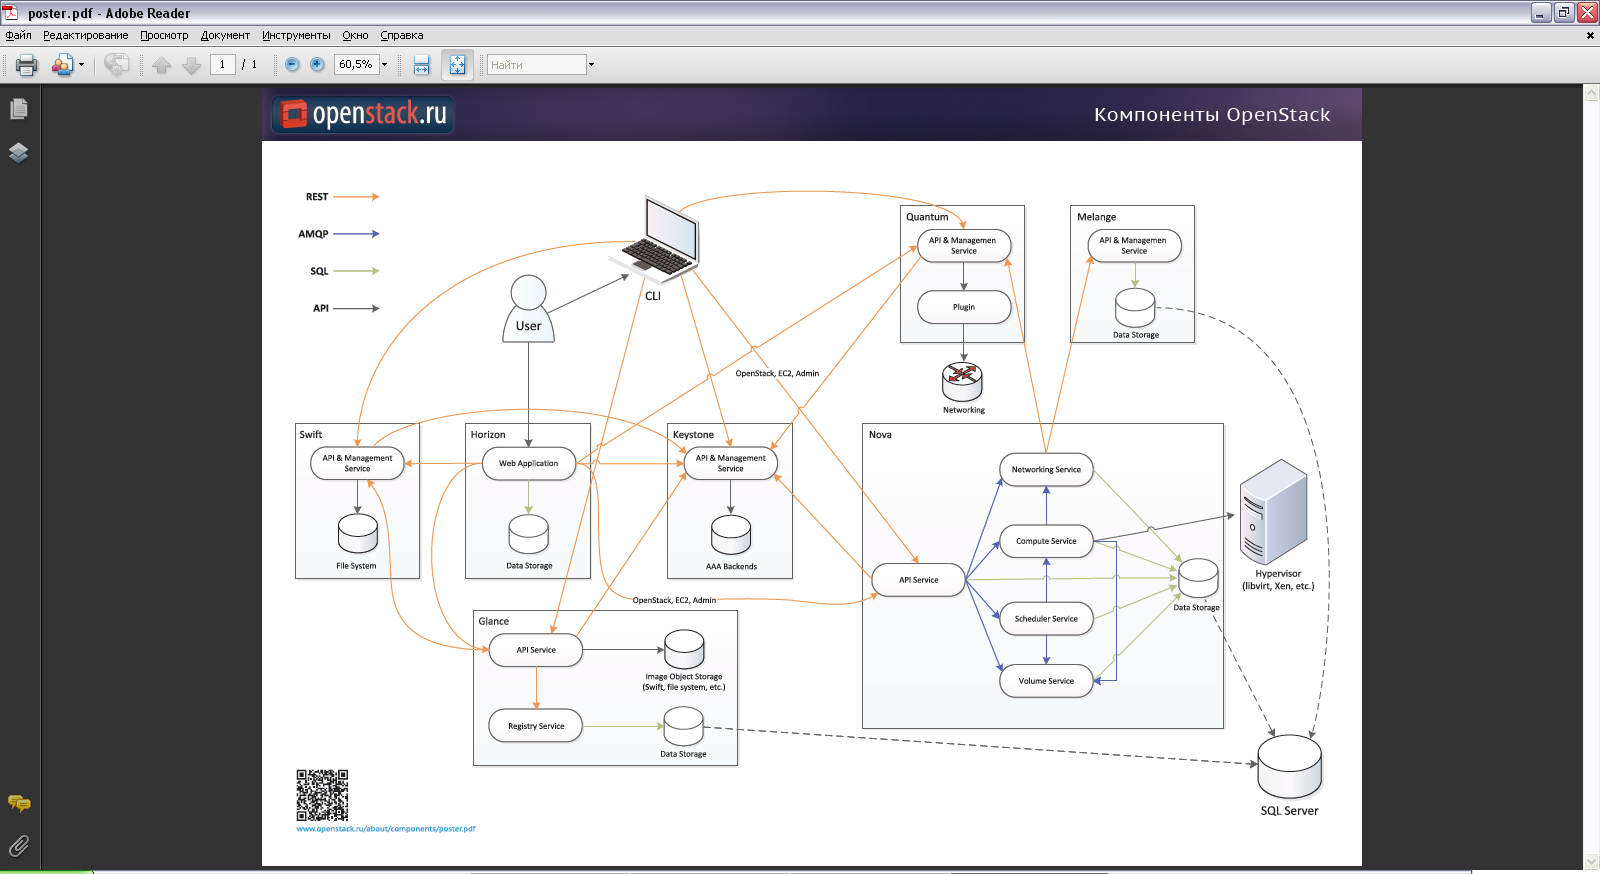
Task: Go to previous page with up arrow
Action: click(x=162, y=65)
